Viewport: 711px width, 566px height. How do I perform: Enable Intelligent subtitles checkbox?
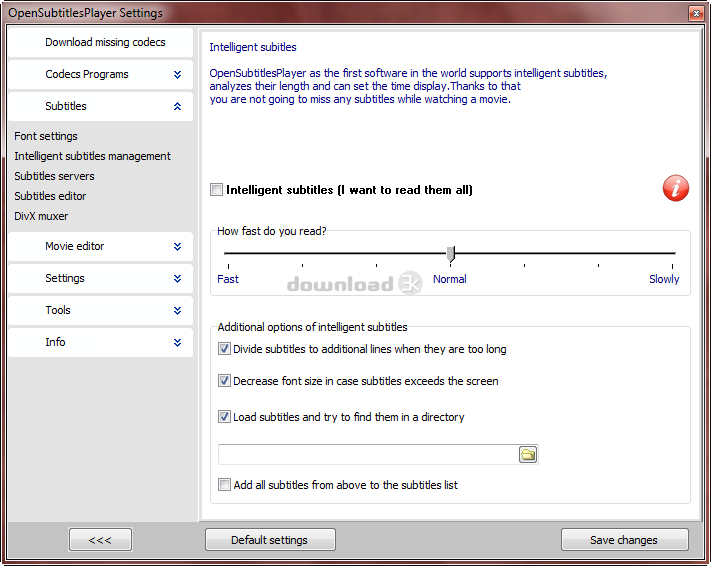pyautogui.click(x=216, y=190)
